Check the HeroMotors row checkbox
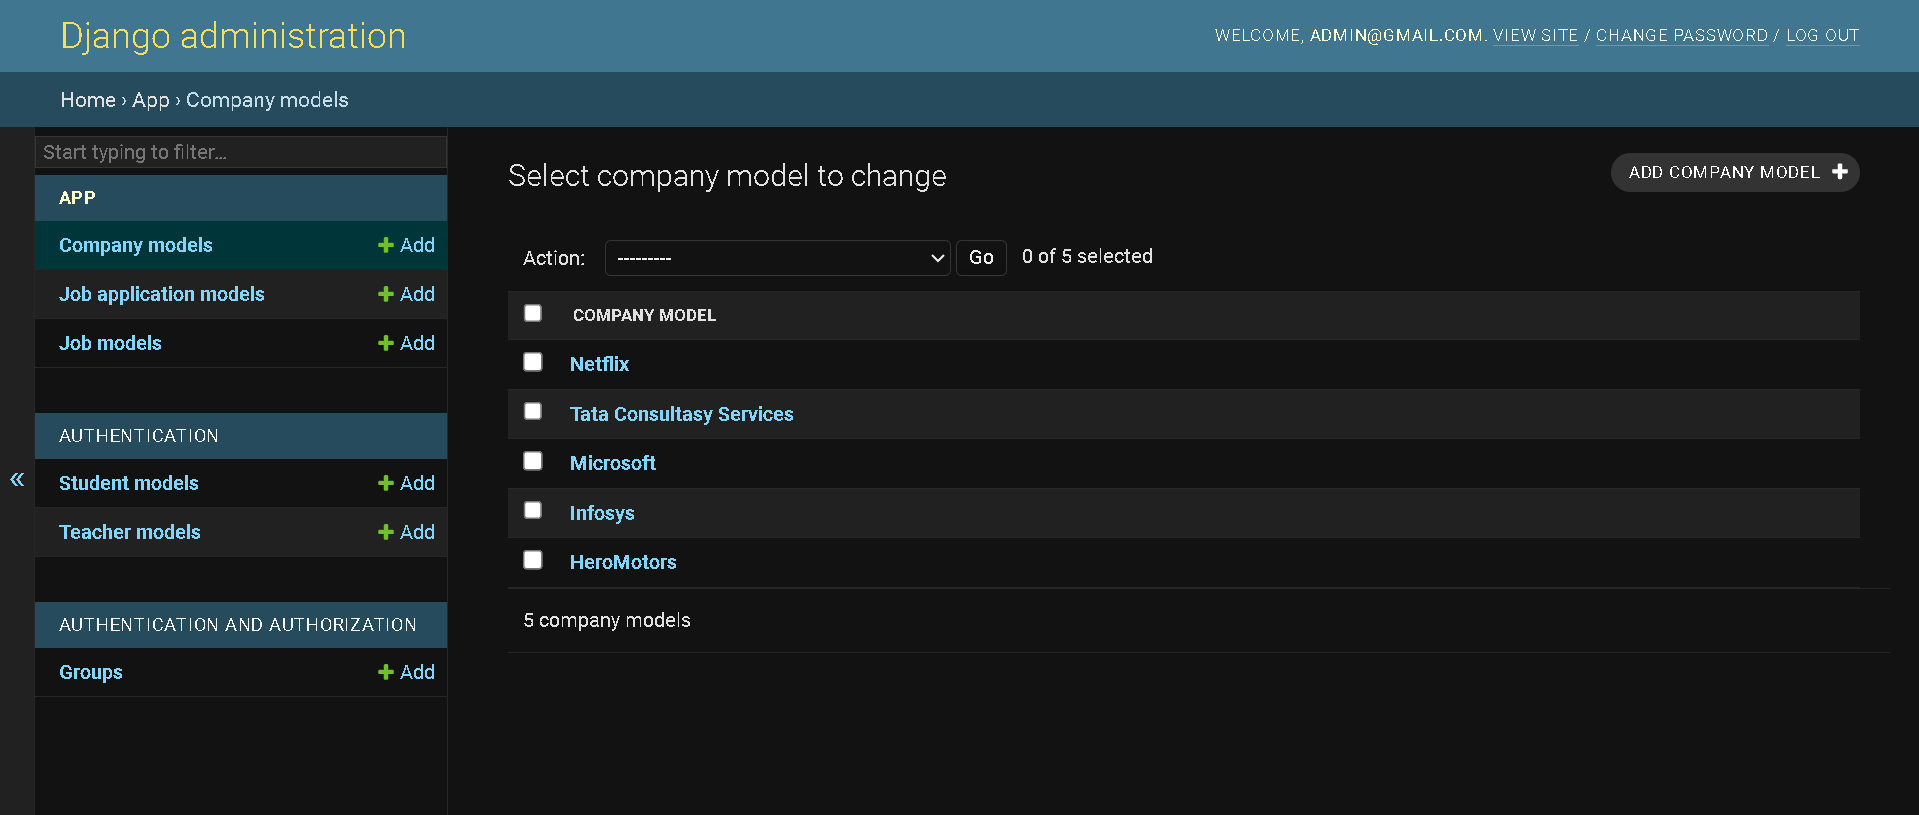This screenshot has width=1919, height=815. click(533, 560)
